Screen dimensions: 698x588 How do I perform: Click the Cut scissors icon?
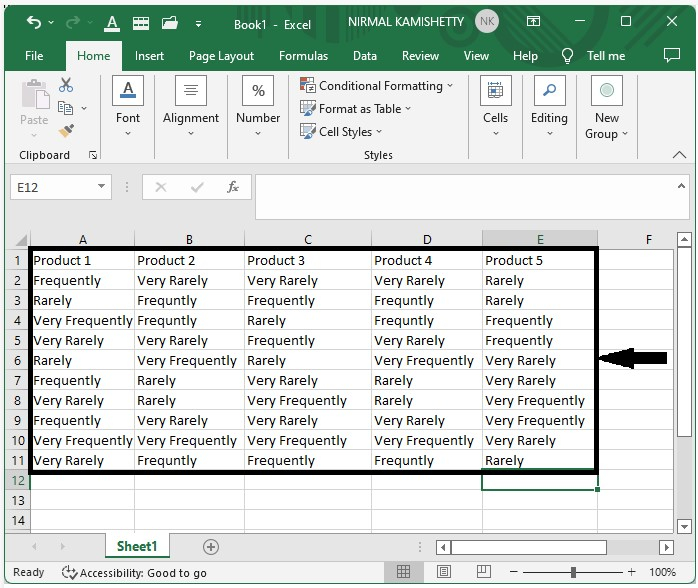click(x=66, y=85)
